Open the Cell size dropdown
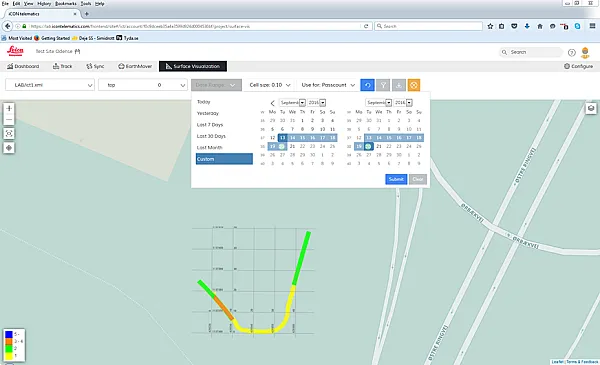The height and width of the screenshot is (365, 600). coord(270,85)
